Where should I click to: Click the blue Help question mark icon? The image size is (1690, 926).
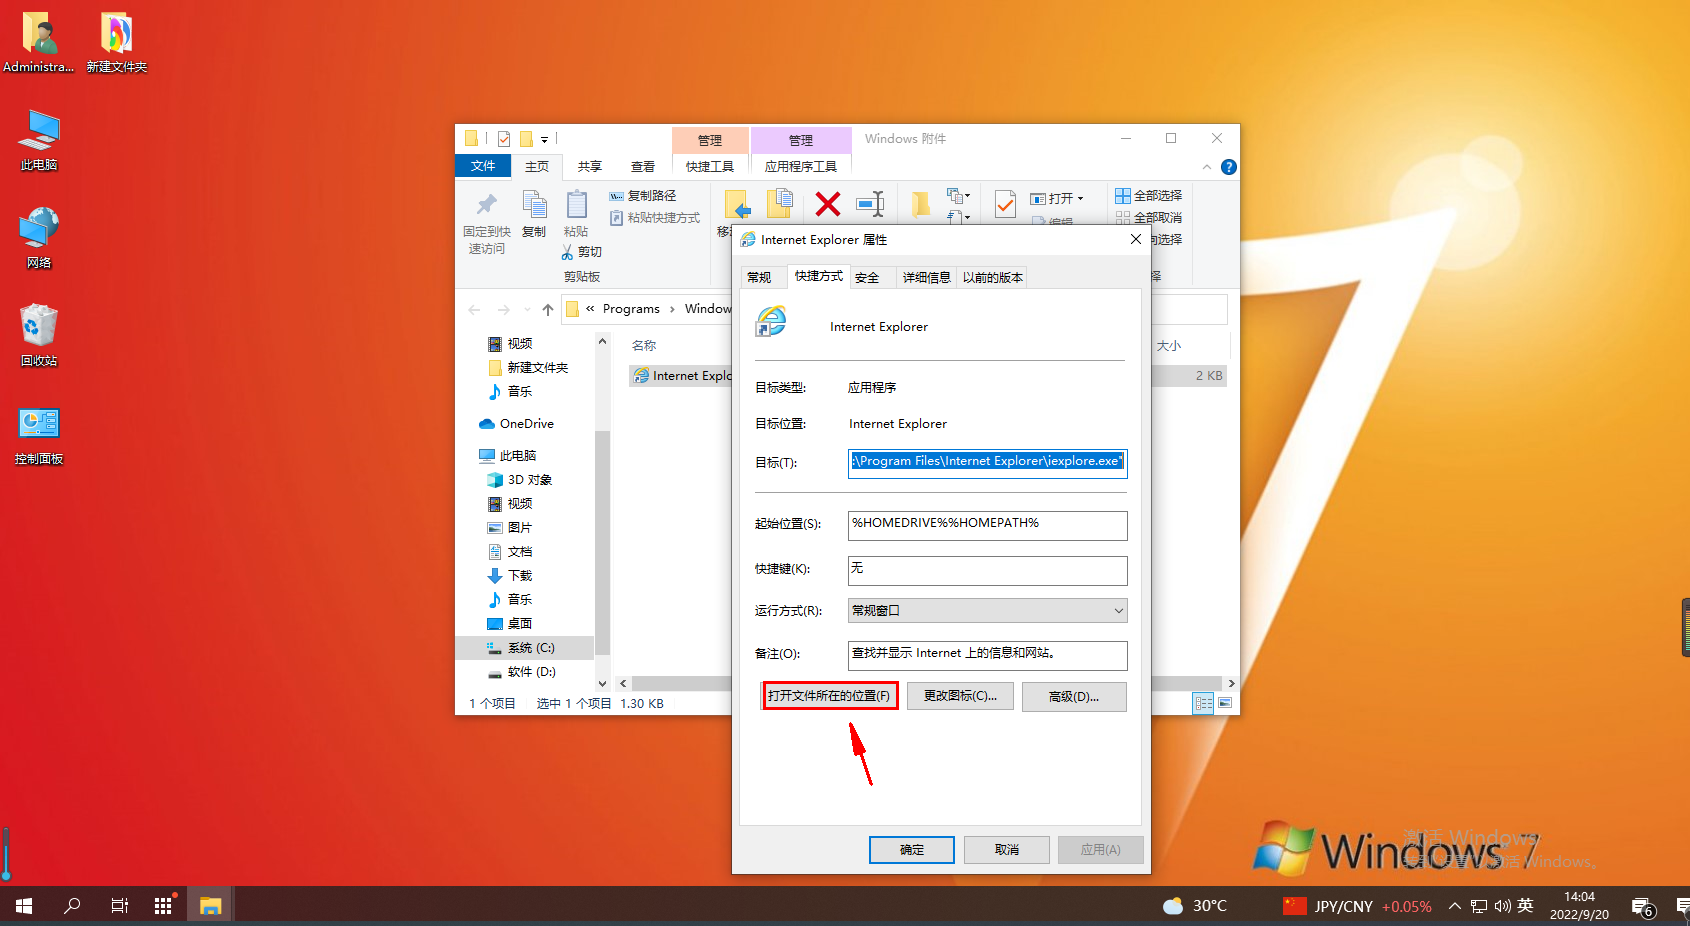tap(1229, 167)
